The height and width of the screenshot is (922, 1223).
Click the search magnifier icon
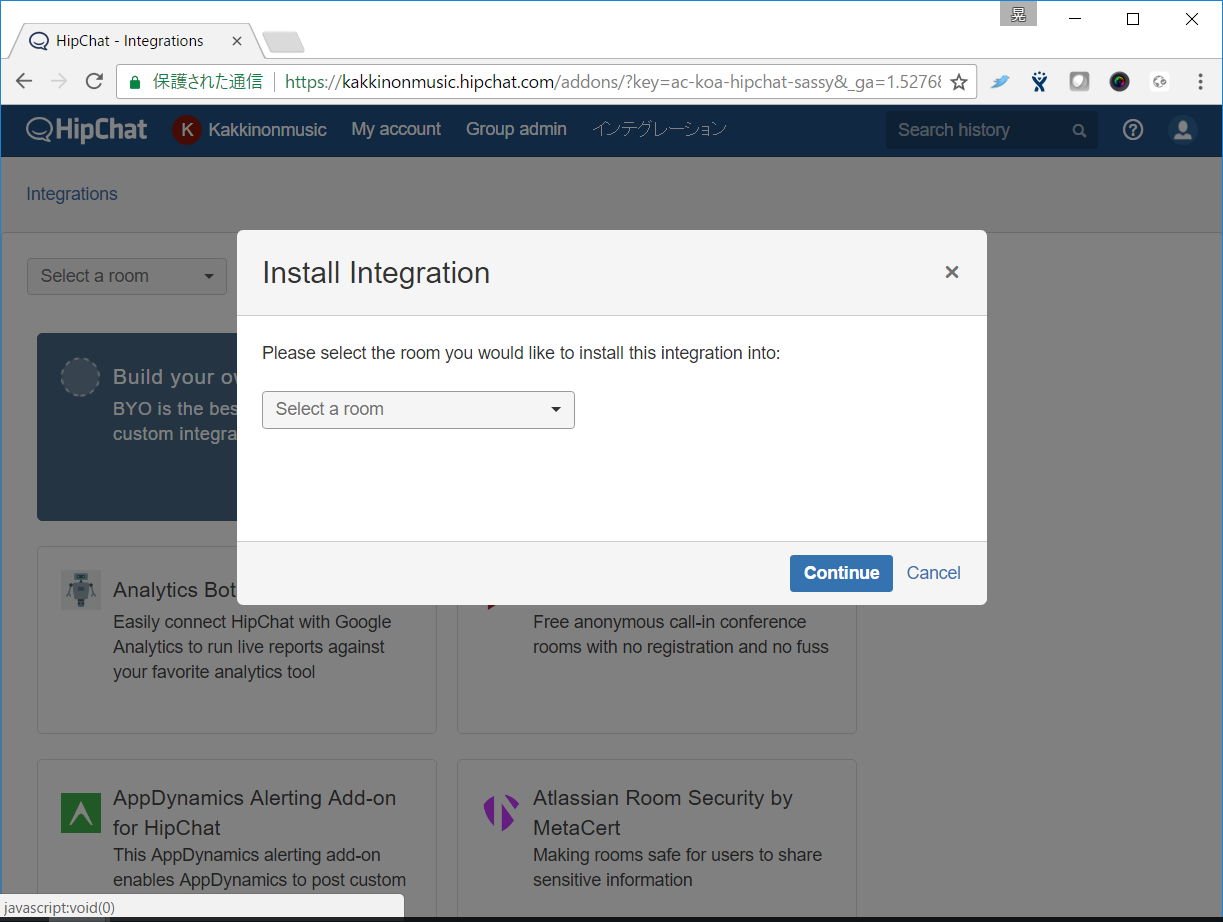(x=1079, y=130)
